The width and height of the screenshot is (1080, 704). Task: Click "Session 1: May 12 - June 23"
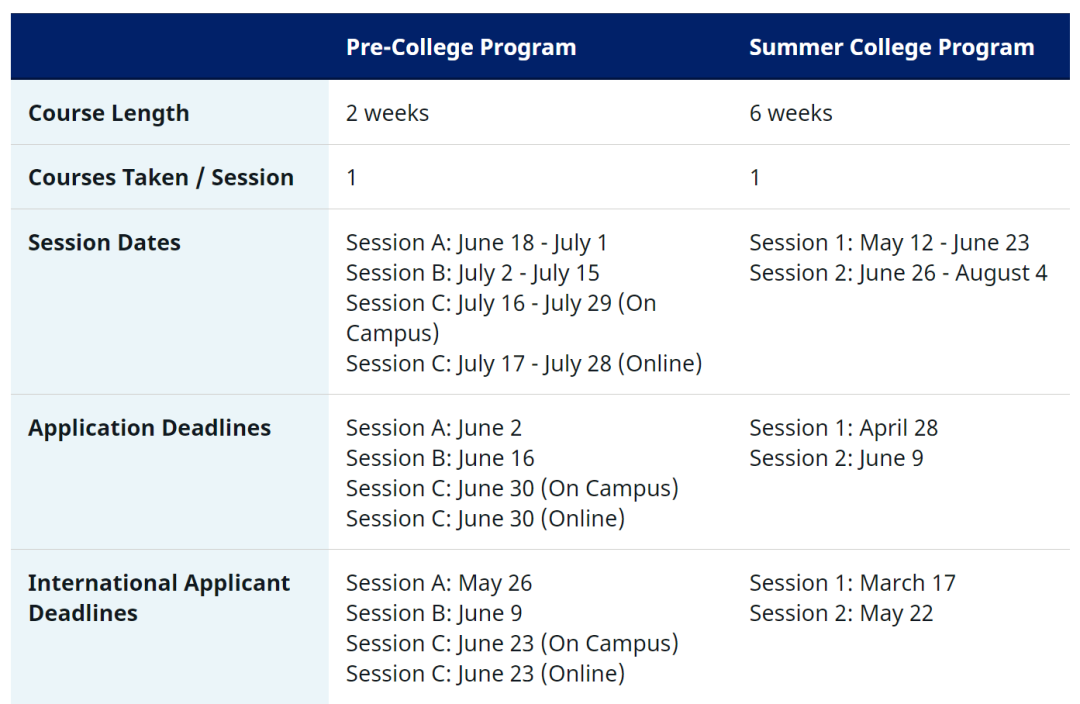tap(889, 242)
